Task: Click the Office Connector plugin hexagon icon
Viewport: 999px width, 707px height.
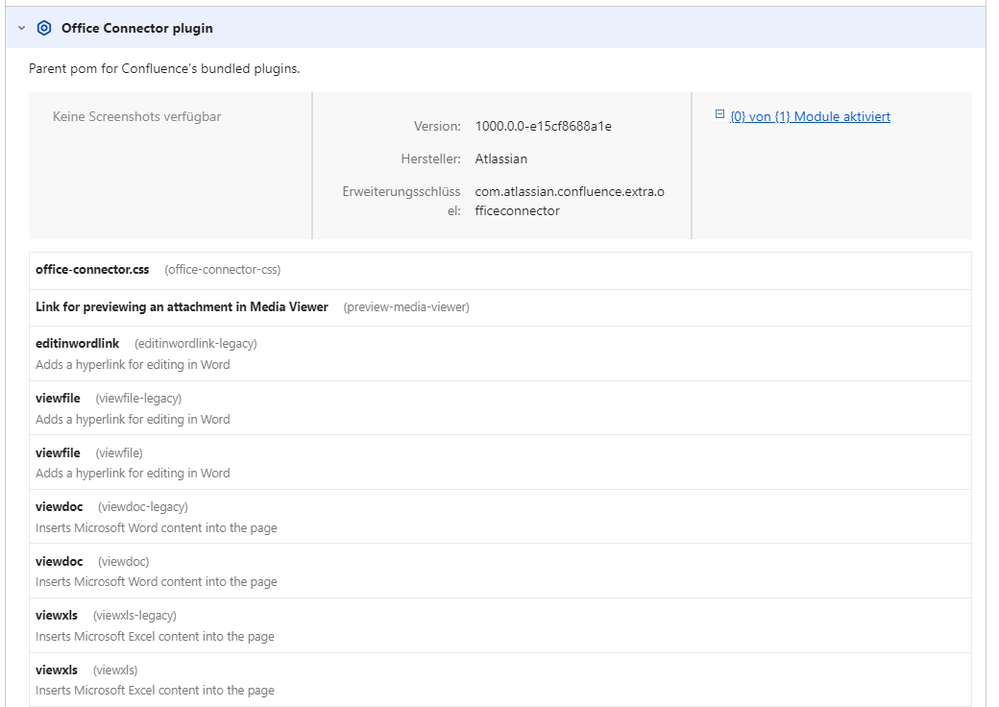Action: tap(44, 28)
